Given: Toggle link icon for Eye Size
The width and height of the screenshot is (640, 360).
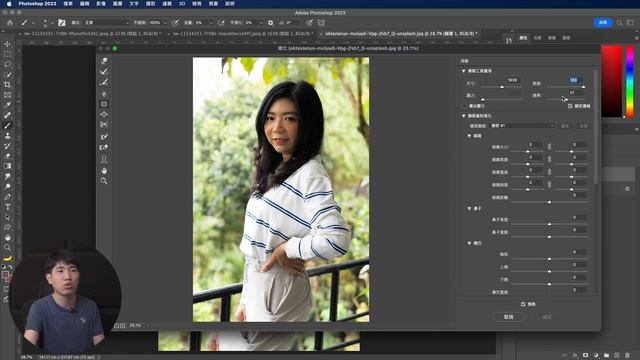Looking at the screenshot, I should [549, 146].
